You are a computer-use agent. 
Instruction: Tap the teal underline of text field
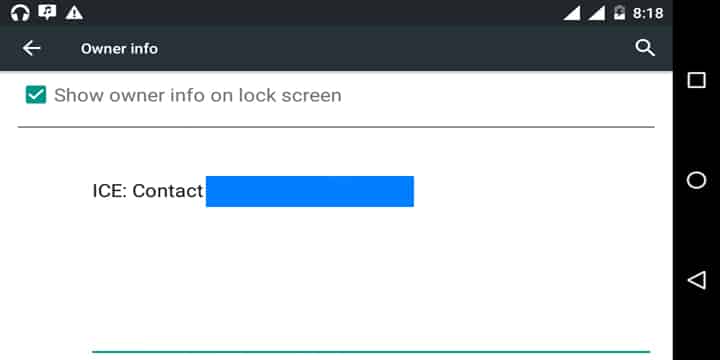coord(371,352)
